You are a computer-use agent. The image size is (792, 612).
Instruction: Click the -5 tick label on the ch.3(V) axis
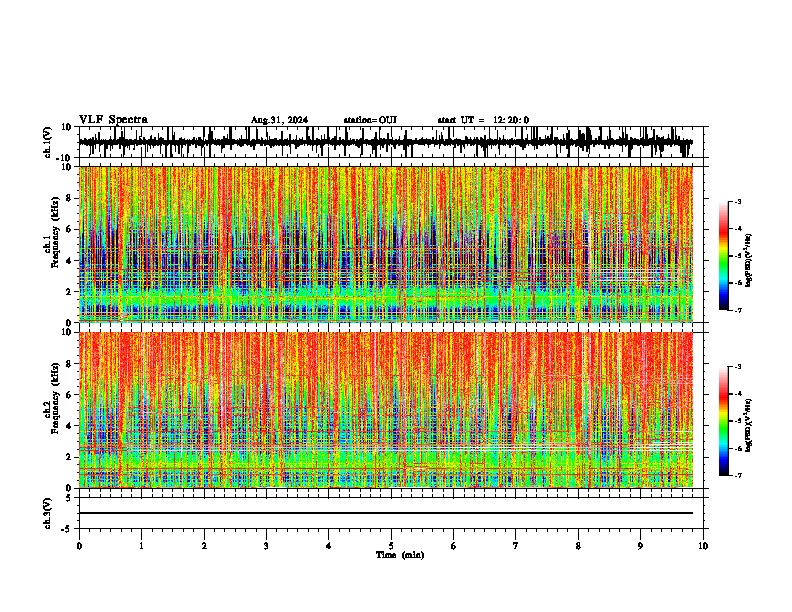click(68, 529)
